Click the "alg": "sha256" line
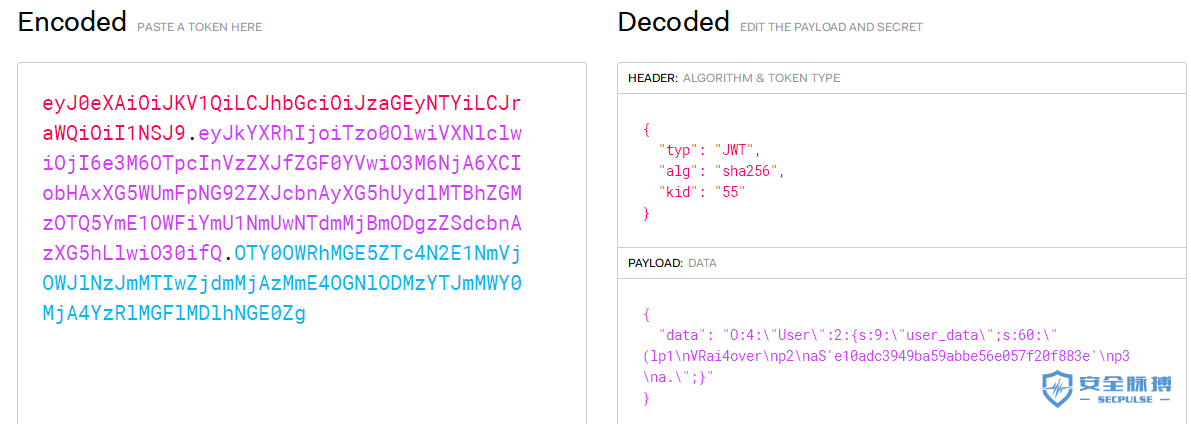 (x=721, y=172)
